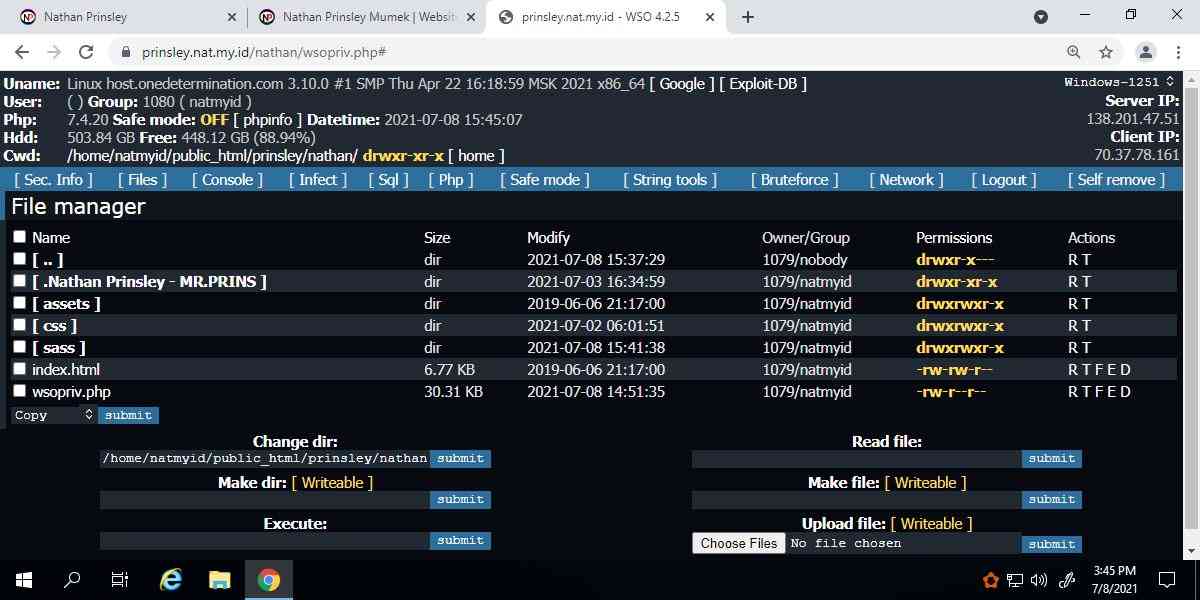Open the Infect menu item
This screenshot has width=1200, height=600.
click(318, 180)
